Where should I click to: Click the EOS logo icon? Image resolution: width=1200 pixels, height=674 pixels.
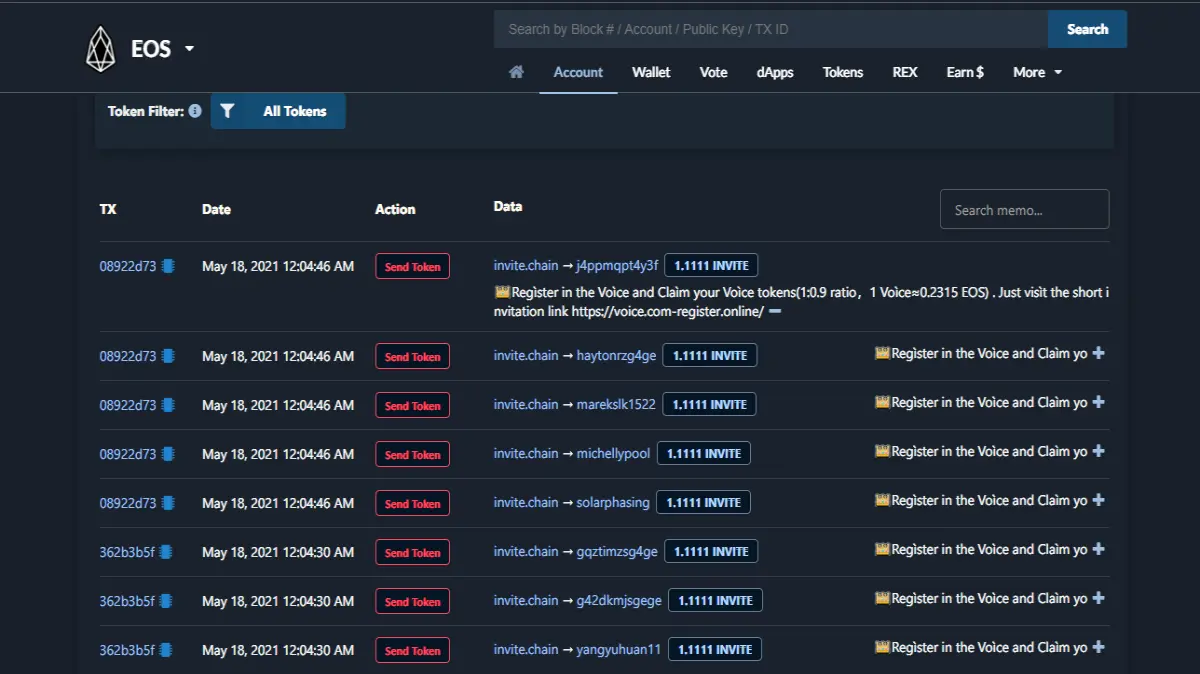tap(100, 49)
